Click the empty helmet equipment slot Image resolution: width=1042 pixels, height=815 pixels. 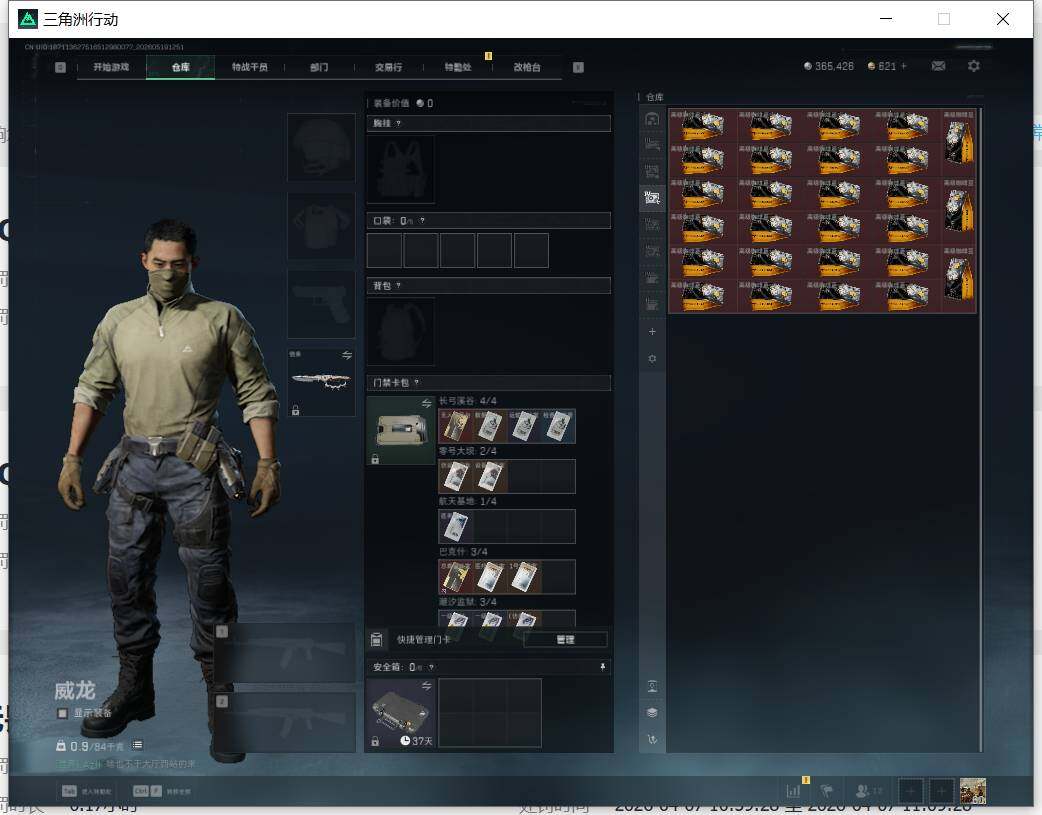coord(321,147)
